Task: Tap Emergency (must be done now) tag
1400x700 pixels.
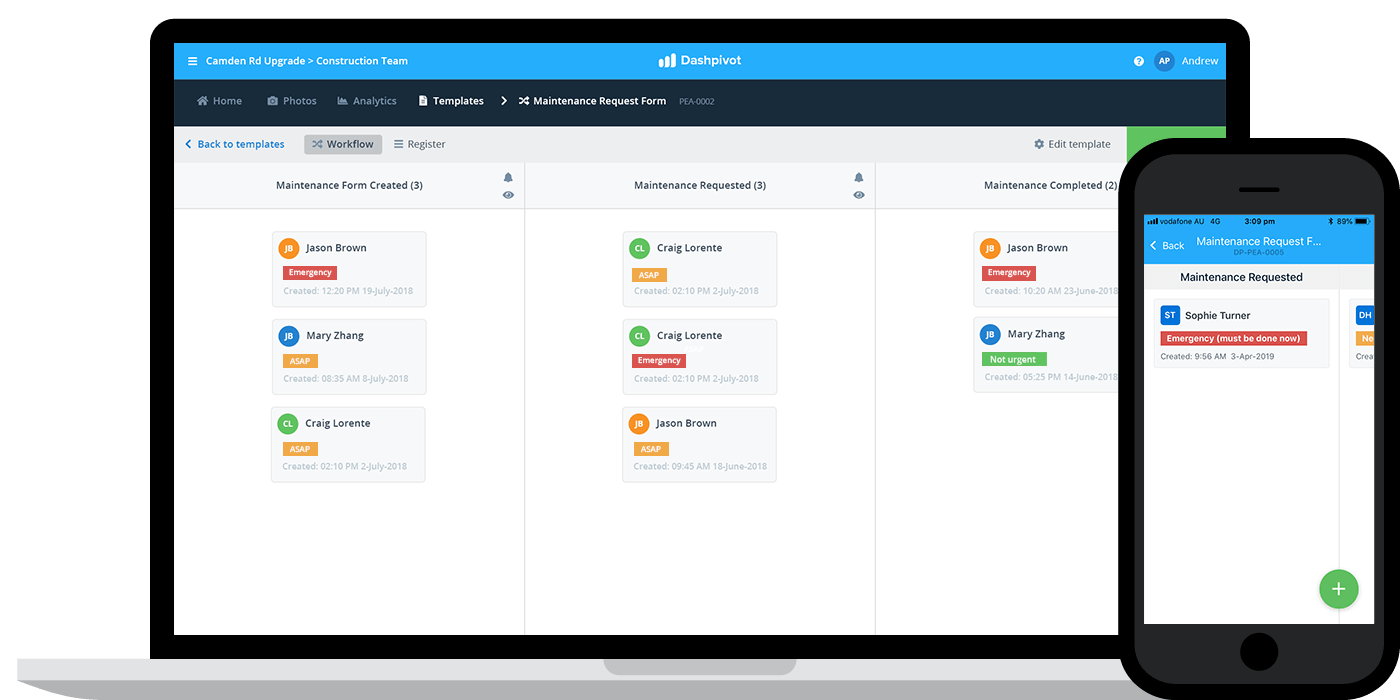Action: [1234, 339]
